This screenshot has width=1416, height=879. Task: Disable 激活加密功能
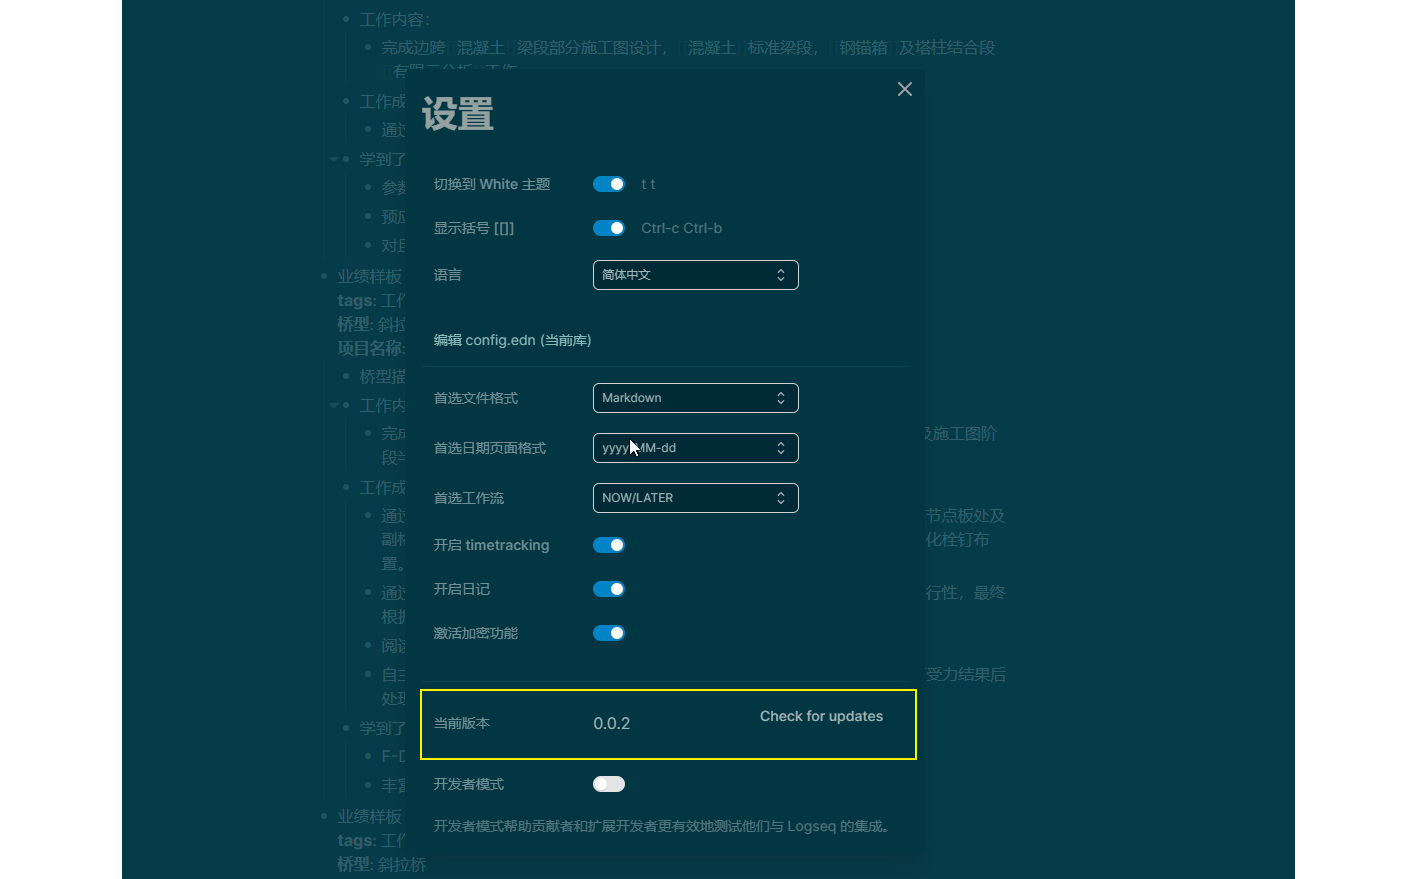(609, 632)
